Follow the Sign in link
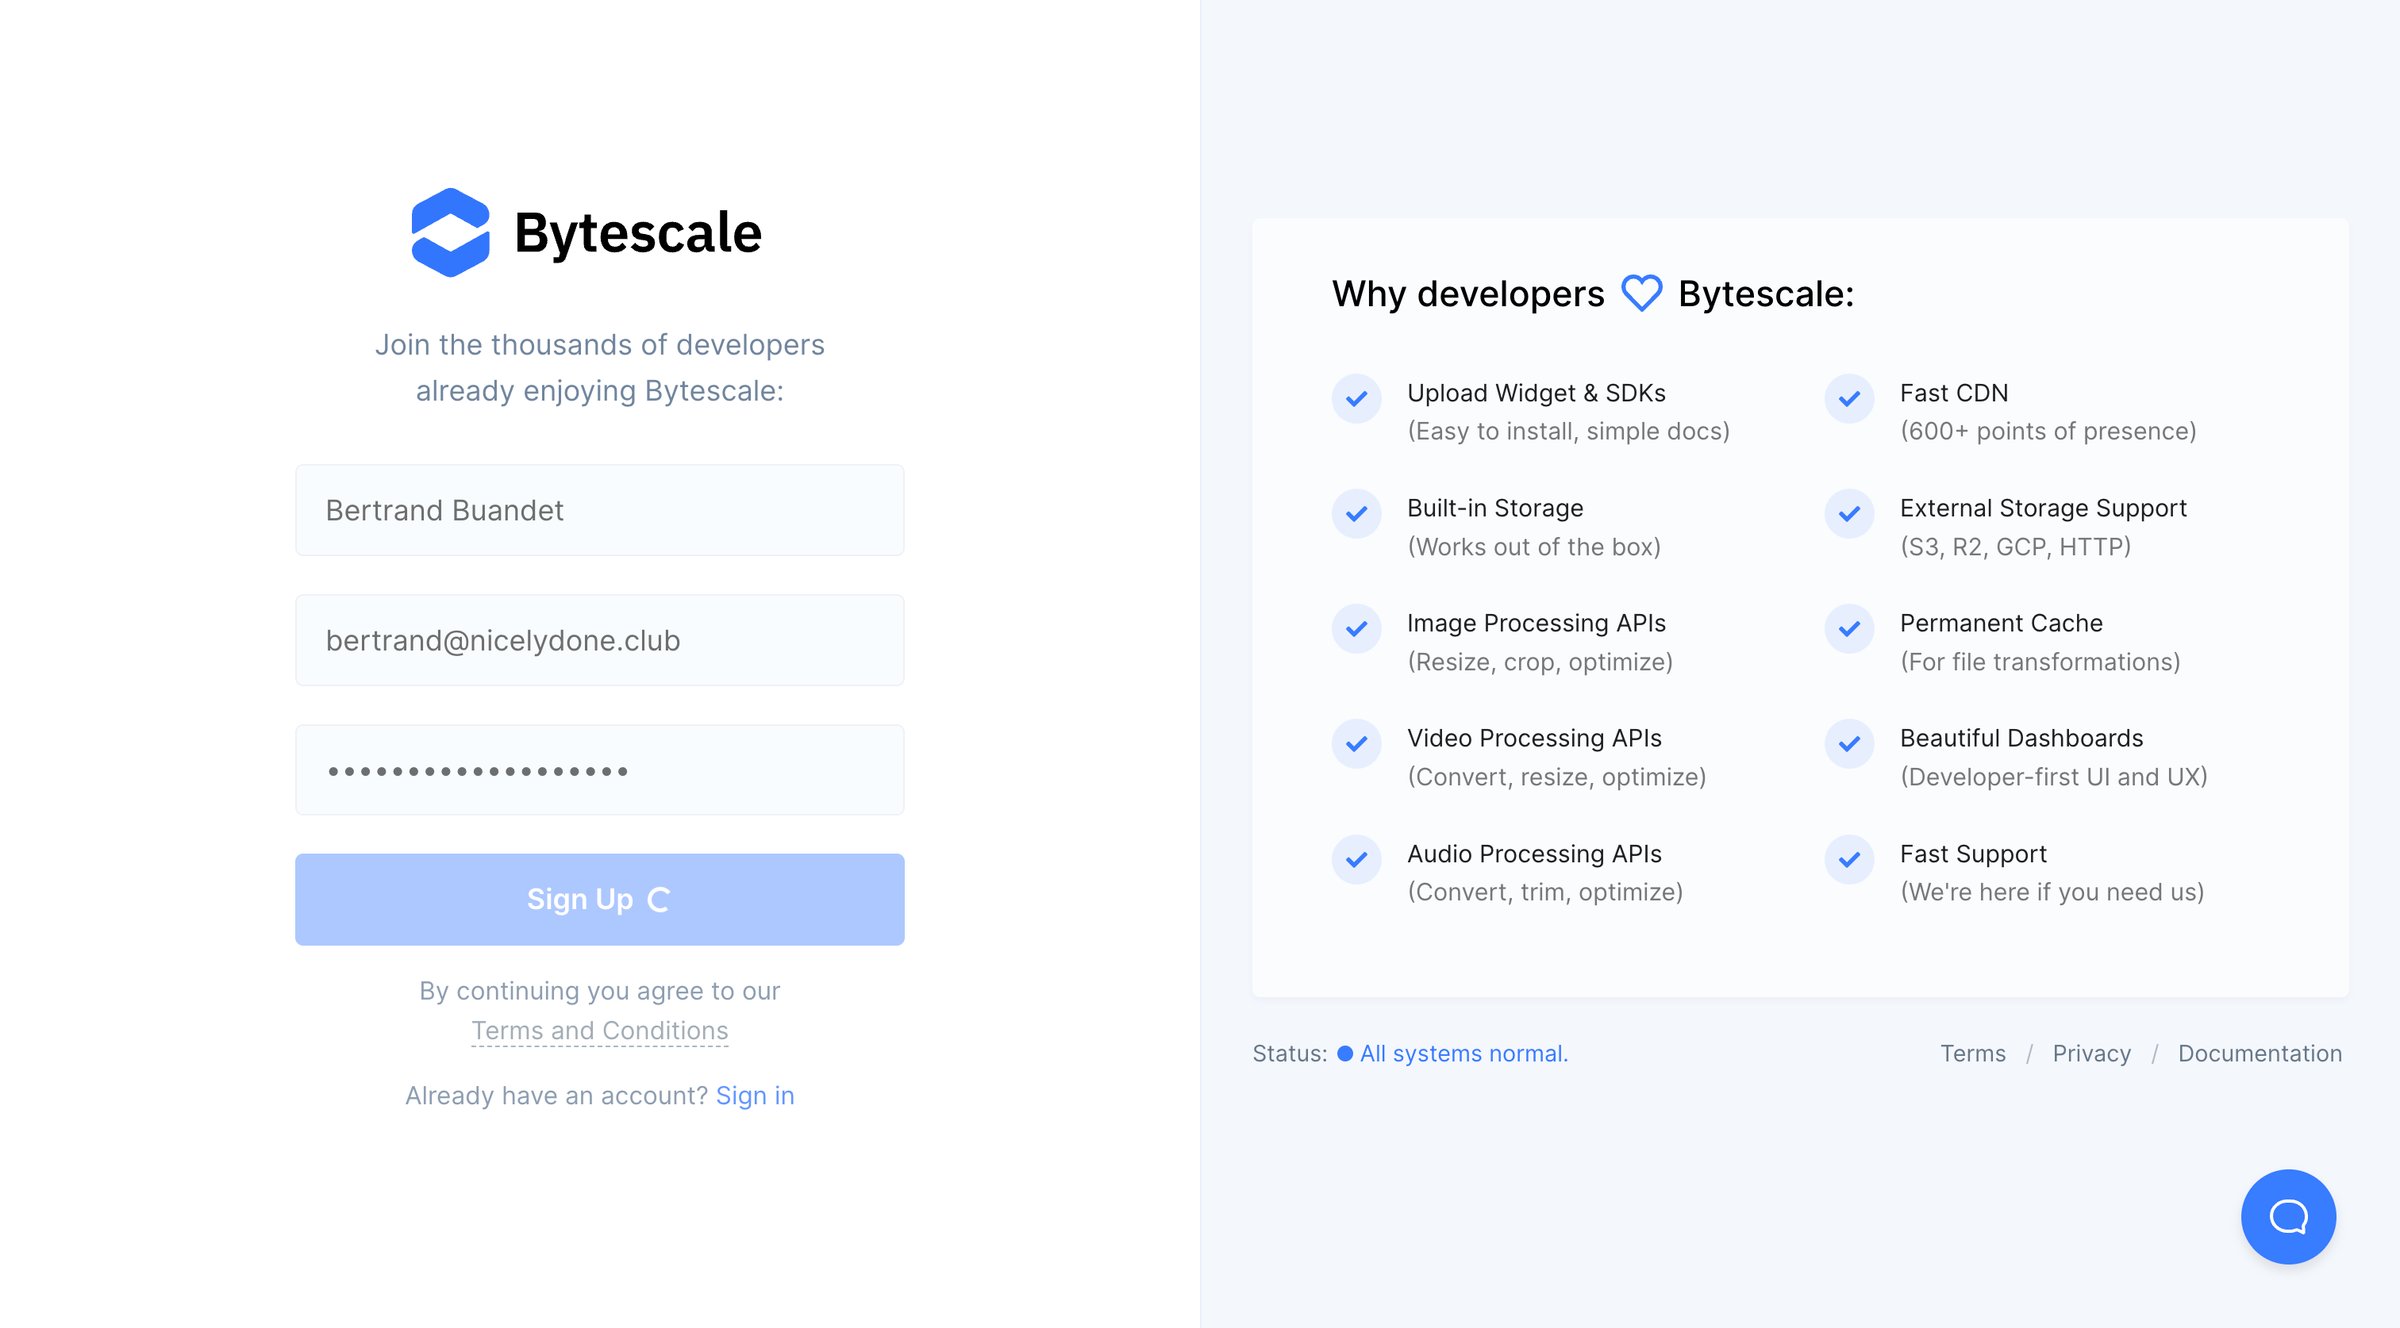2400x1328 pixels. [755, 1095]
